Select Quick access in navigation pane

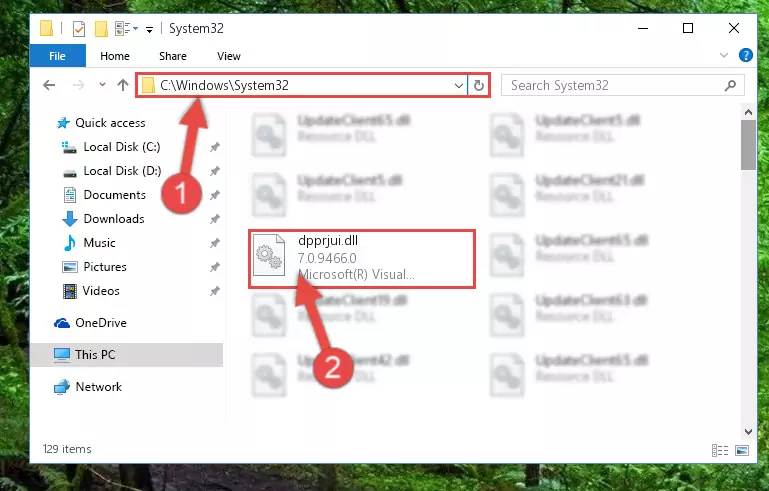(110, 123)
